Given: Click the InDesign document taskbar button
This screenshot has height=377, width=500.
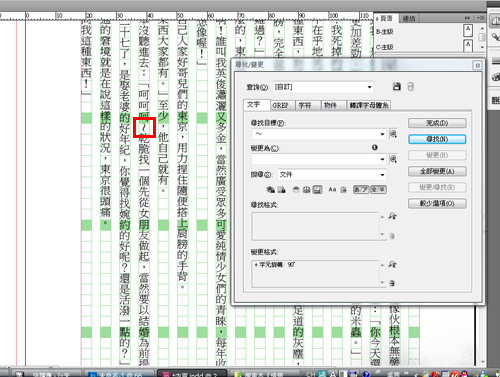Looking at the screenshot, I should (192, 374).
